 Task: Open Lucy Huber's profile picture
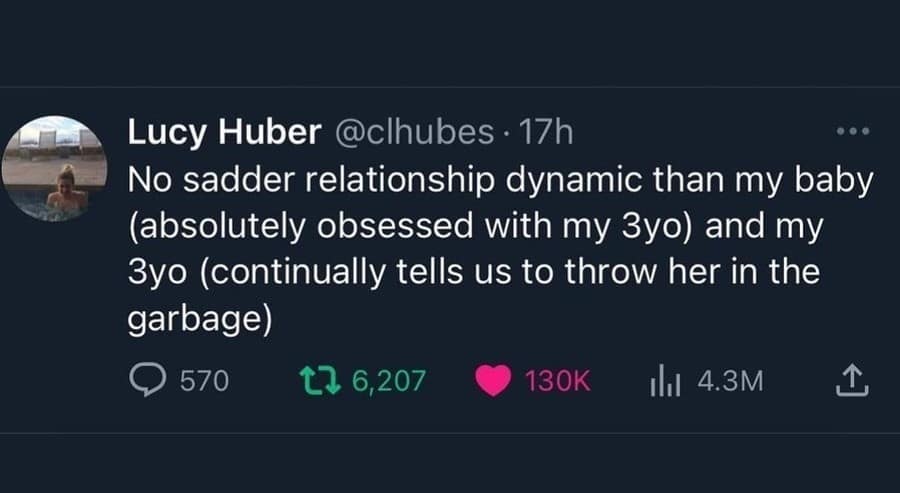tap(53, 168)
